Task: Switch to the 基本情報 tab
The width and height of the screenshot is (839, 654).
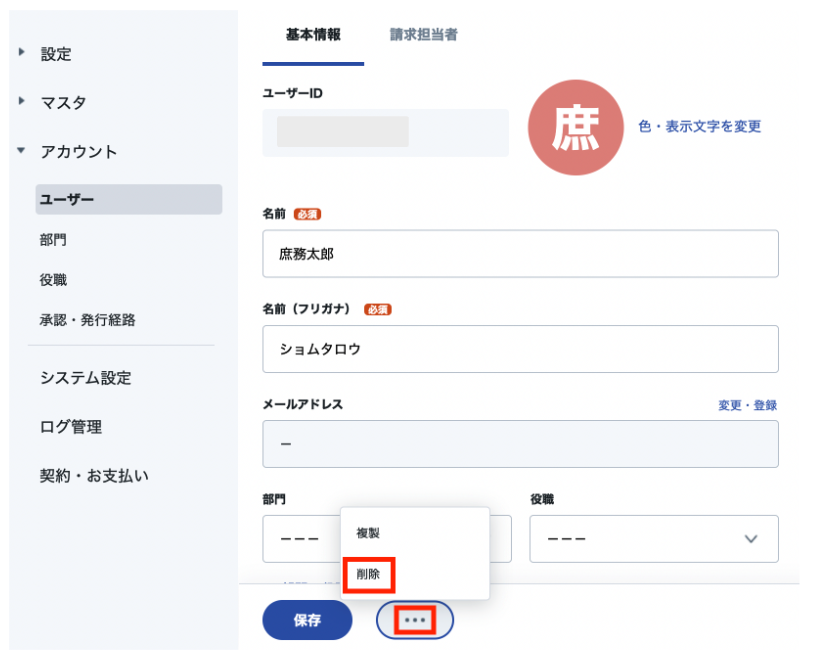Action: [313, 35]
